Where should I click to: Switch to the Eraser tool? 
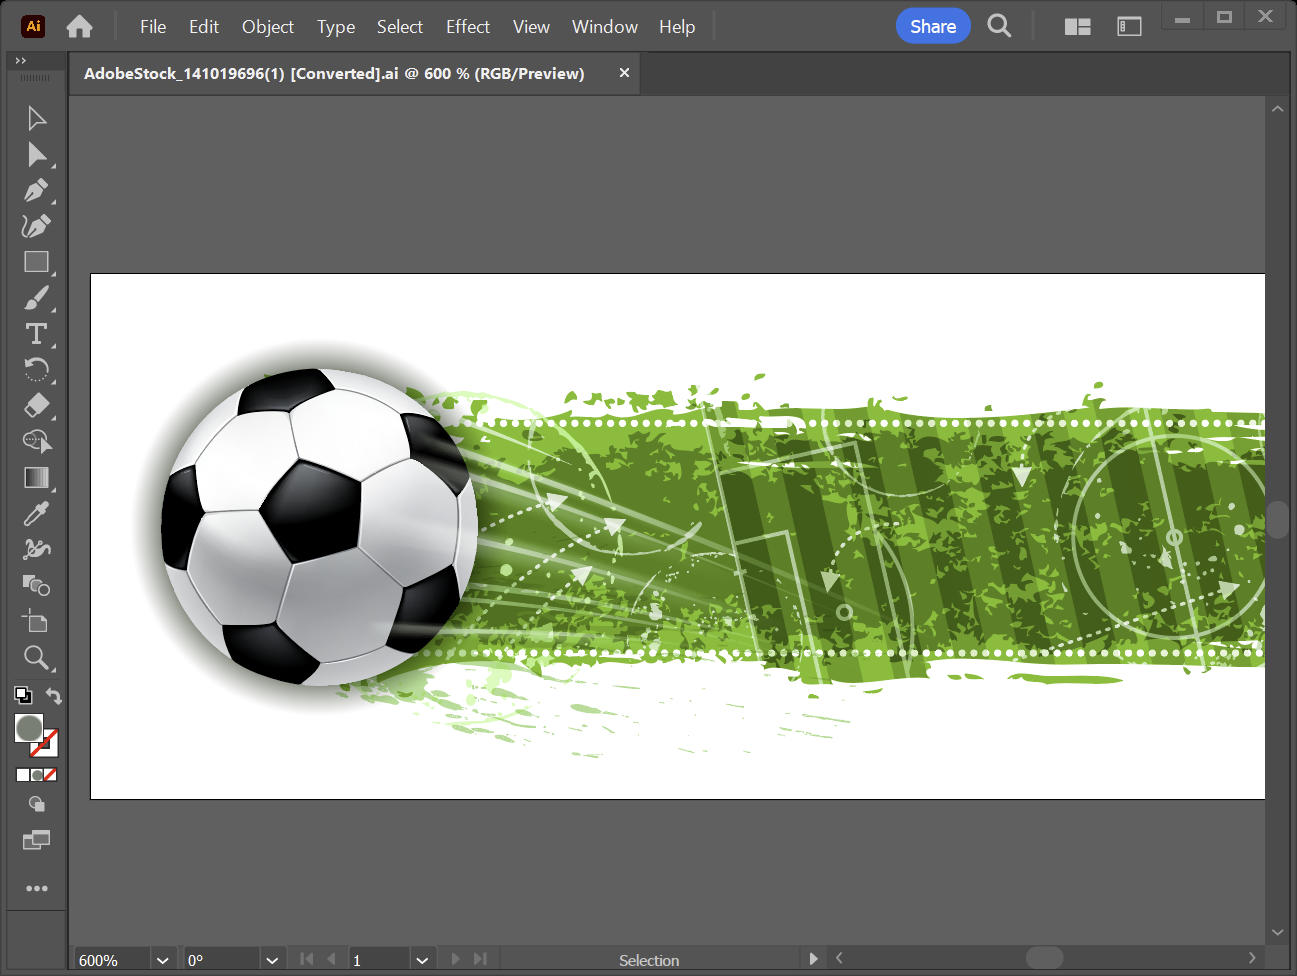tap(36, 406)
